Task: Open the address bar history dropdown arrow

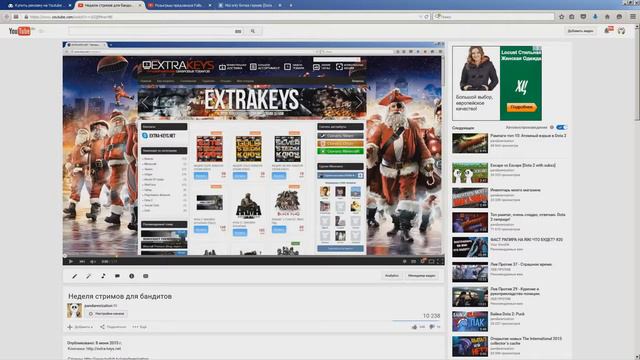Action: (420, 17)
